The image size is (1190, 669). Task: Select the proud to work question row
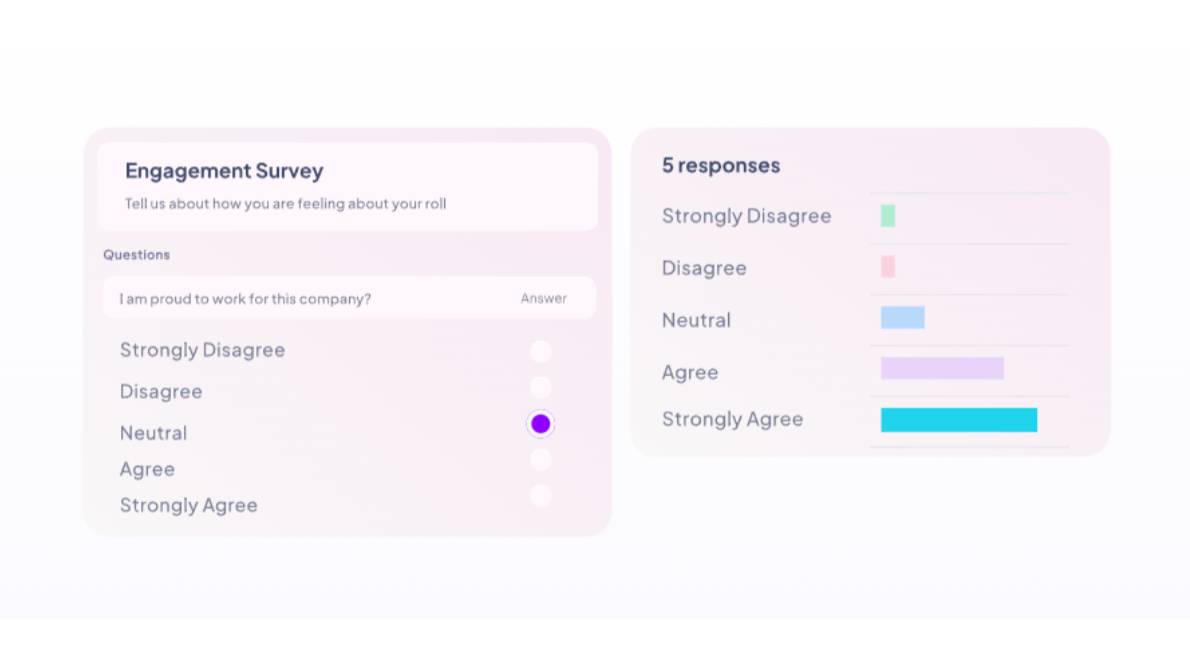coord(245,298)
